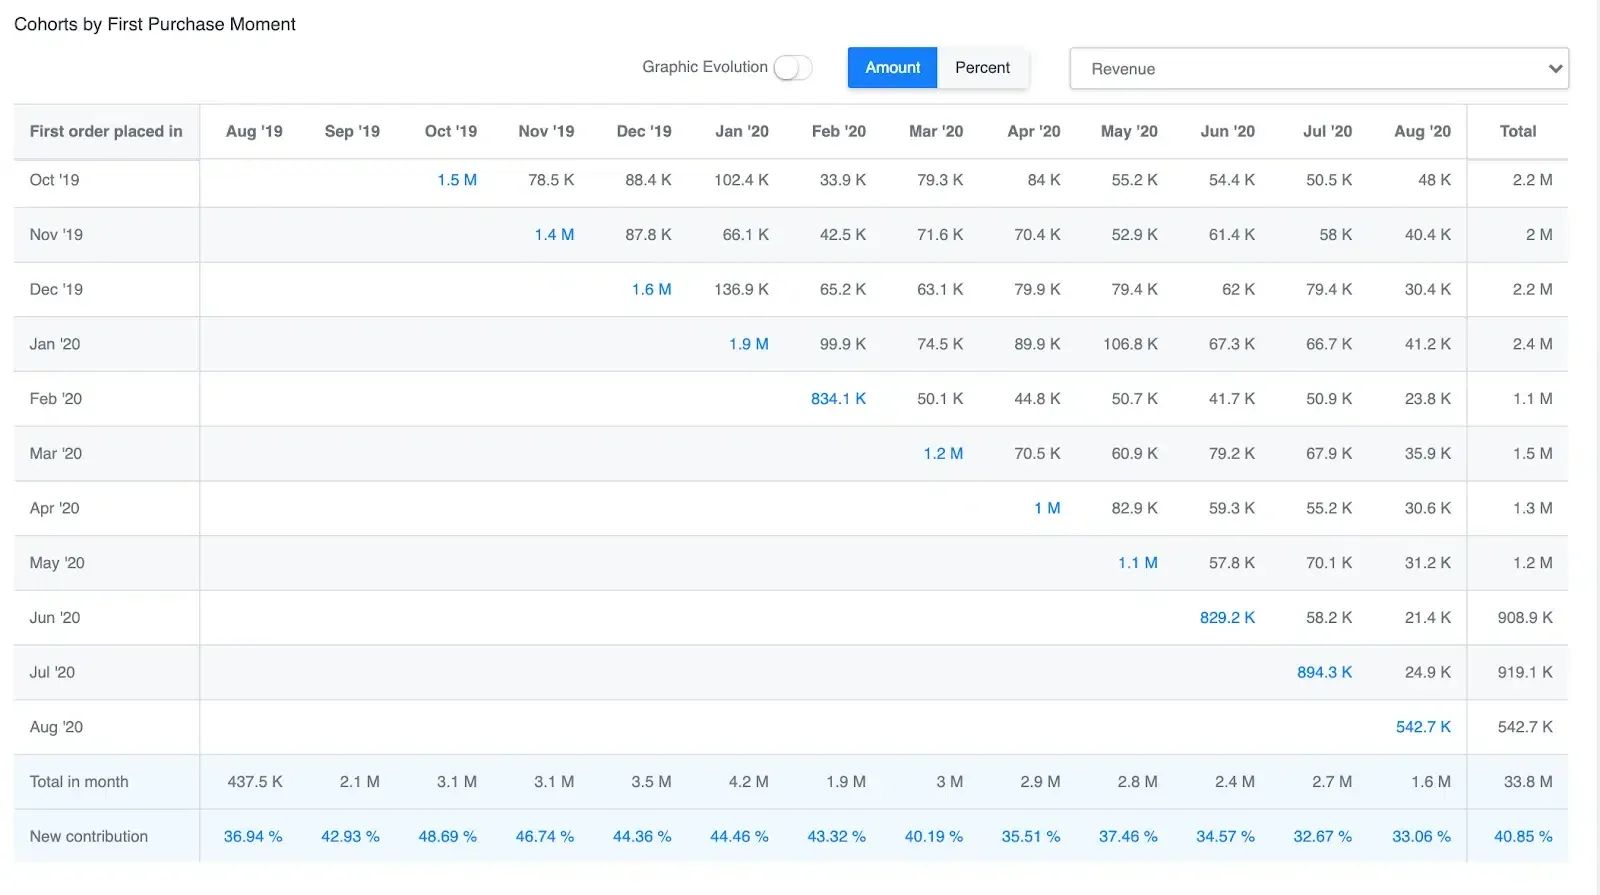Screen dimensions: 1600x895
Task: Select the Mar '20 row label
Action: tap(56, 454)
